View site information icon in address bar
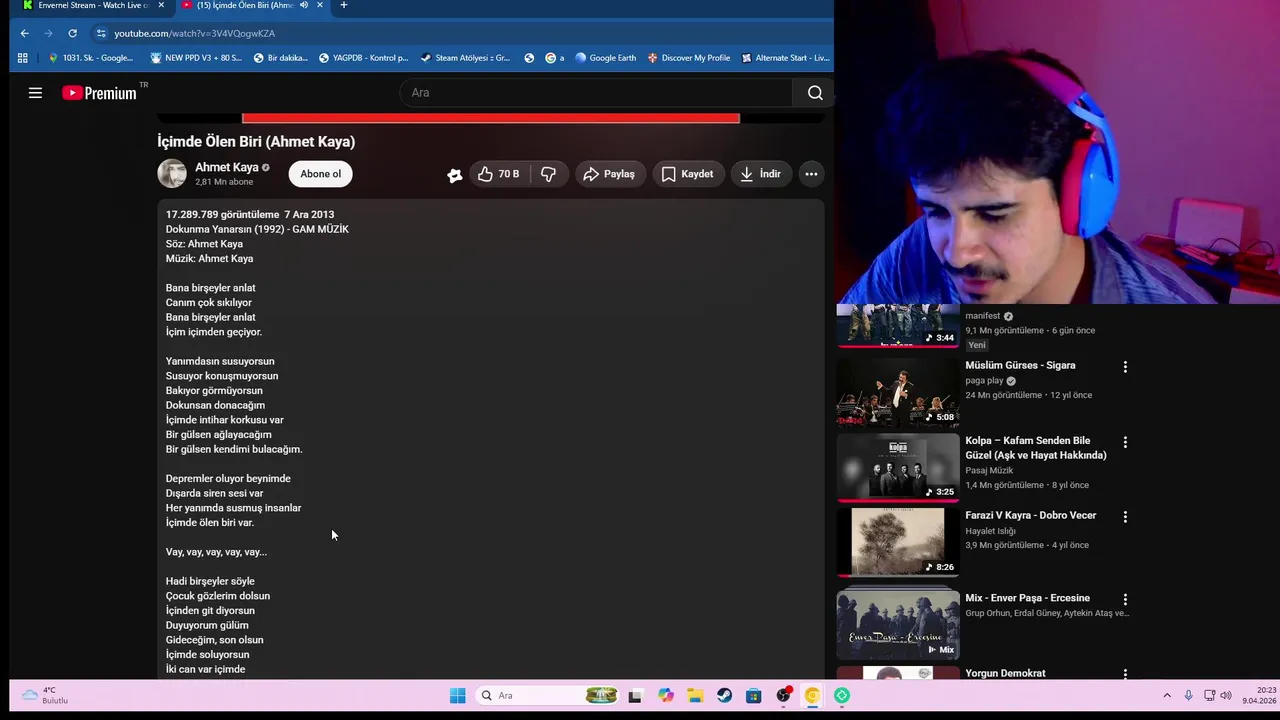This screenshot has height=720, width=1280. pyautogui.click(x=101, y=33)
